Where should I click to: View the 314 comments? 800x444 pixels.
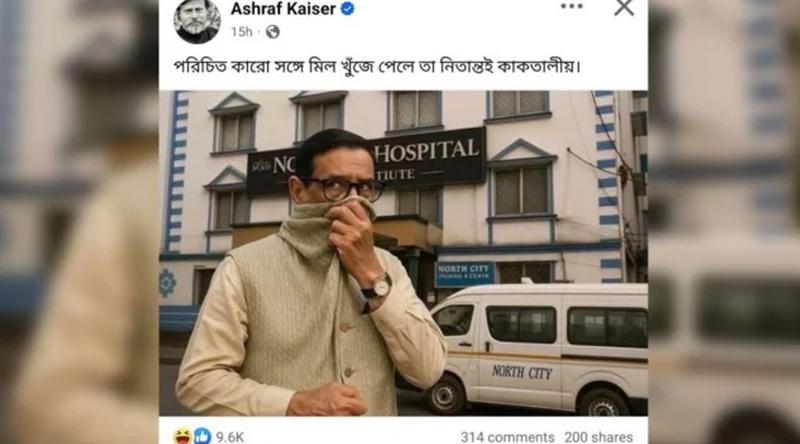tap(507, 437)
